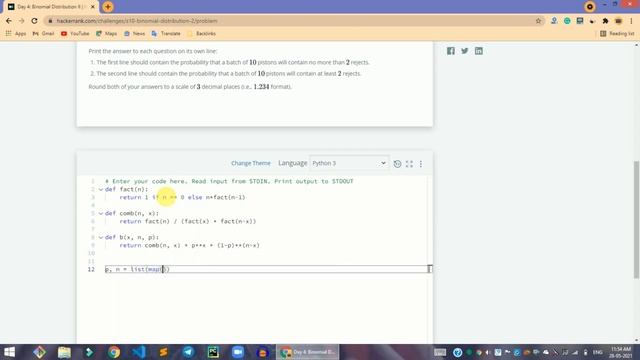Open the News bookmark

pos(134,33)
